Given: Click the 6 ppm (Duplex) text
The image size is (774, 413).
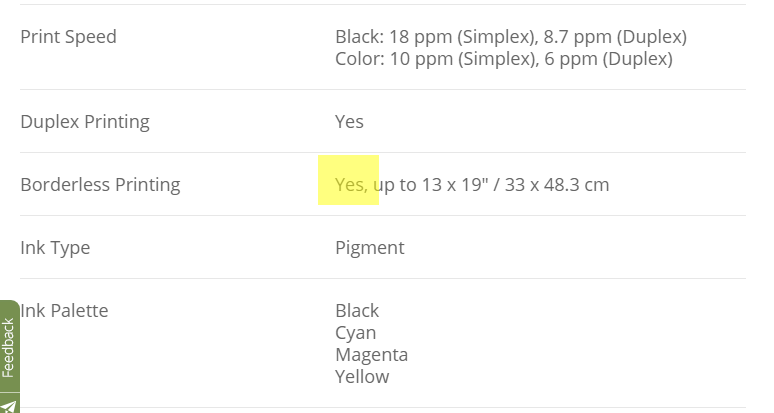Looking at the screenshot, I should pyautogui.click(x=609, y=59).
